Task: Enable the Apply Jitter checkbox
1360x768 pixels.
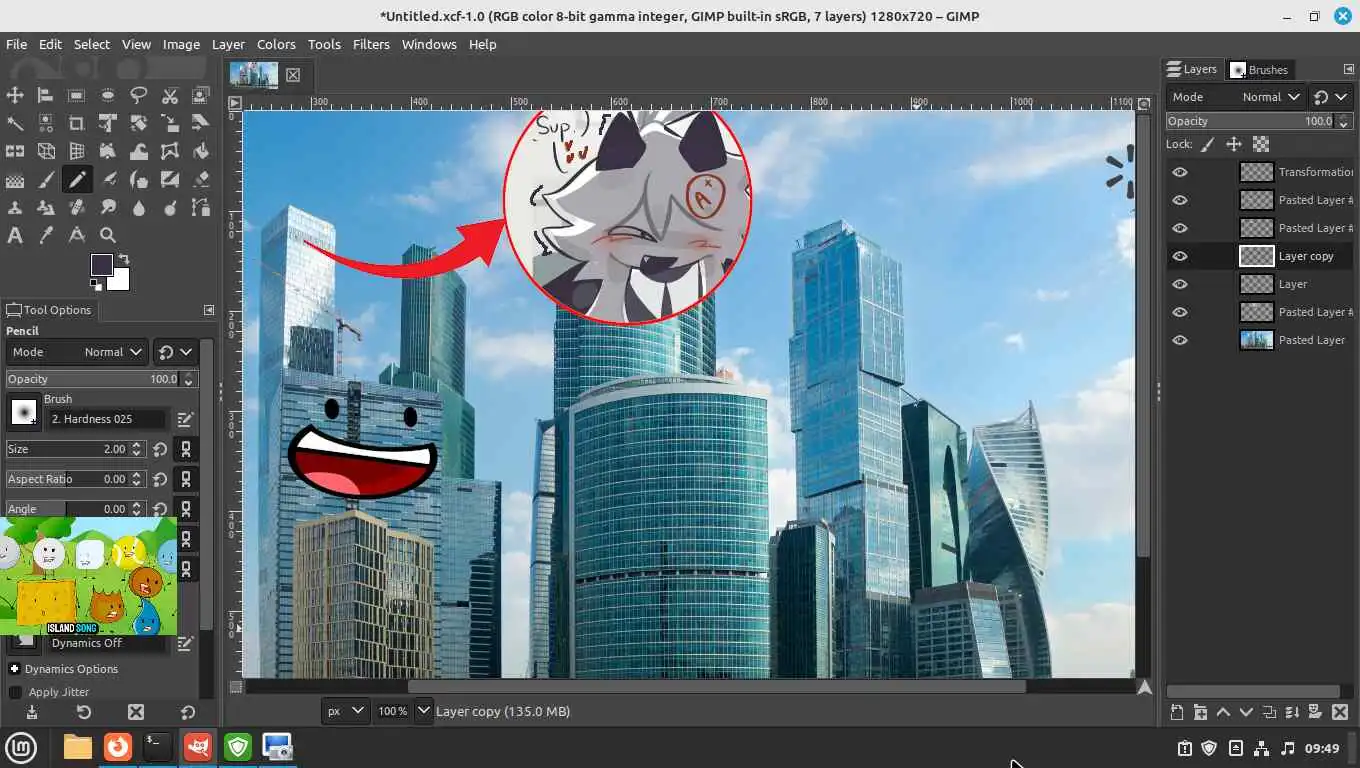Action: pyautogui.click(x=15, y=692)
